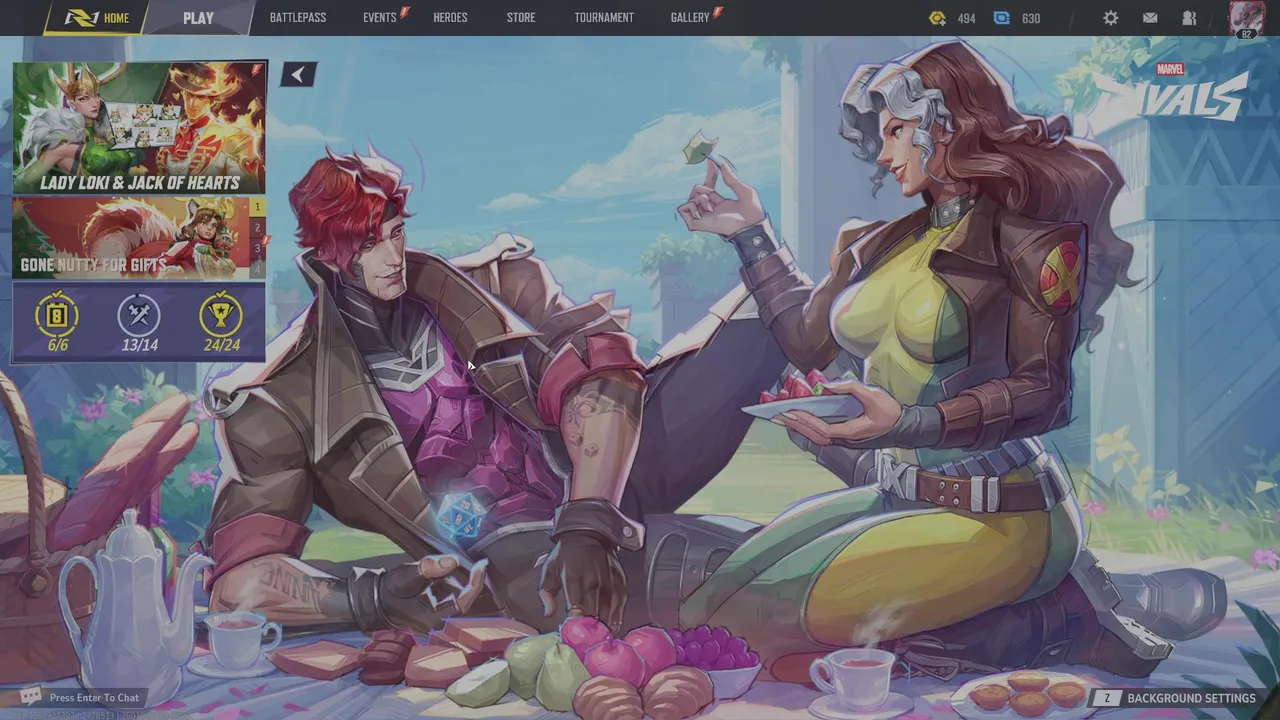
Task: Open Gone Nutty For Gifts banner
Action: coord(130,238)
